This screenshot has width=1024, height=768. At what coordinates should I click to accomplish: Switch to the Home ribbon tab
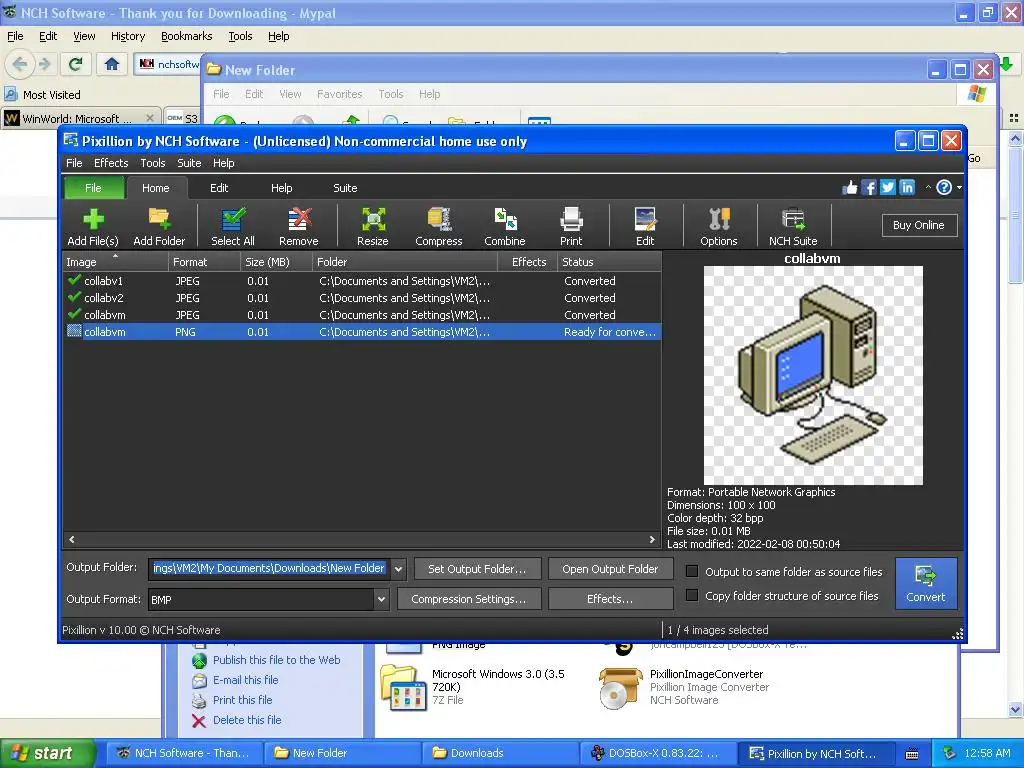[155, 188]
